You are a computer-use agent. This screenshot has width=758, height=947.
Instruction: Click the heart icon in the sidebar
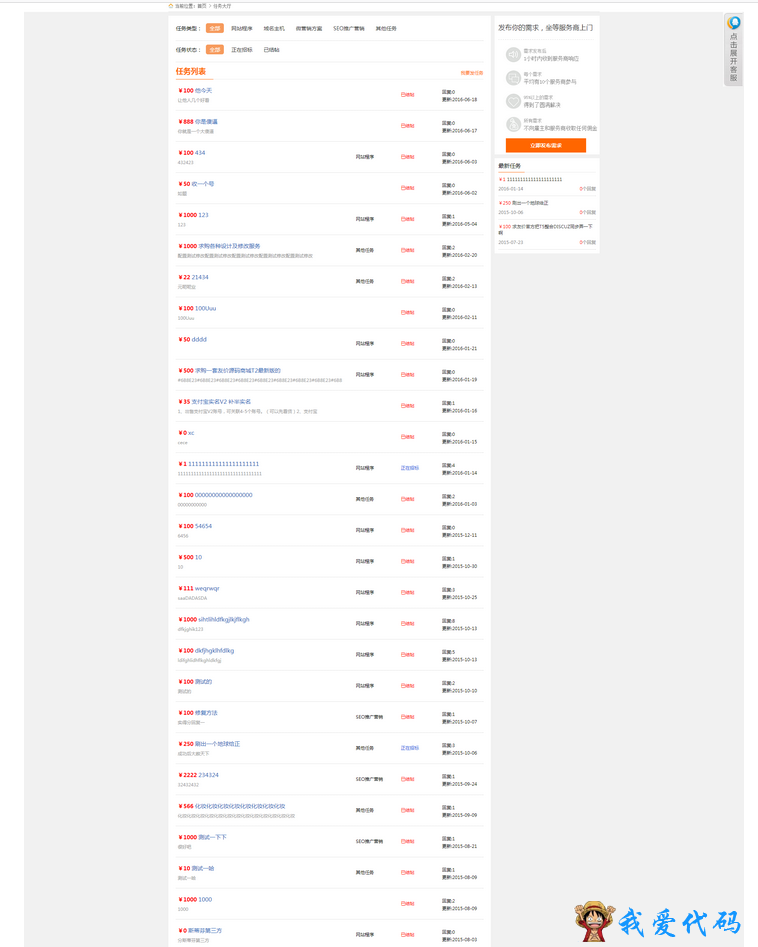(x=513, y=101)
